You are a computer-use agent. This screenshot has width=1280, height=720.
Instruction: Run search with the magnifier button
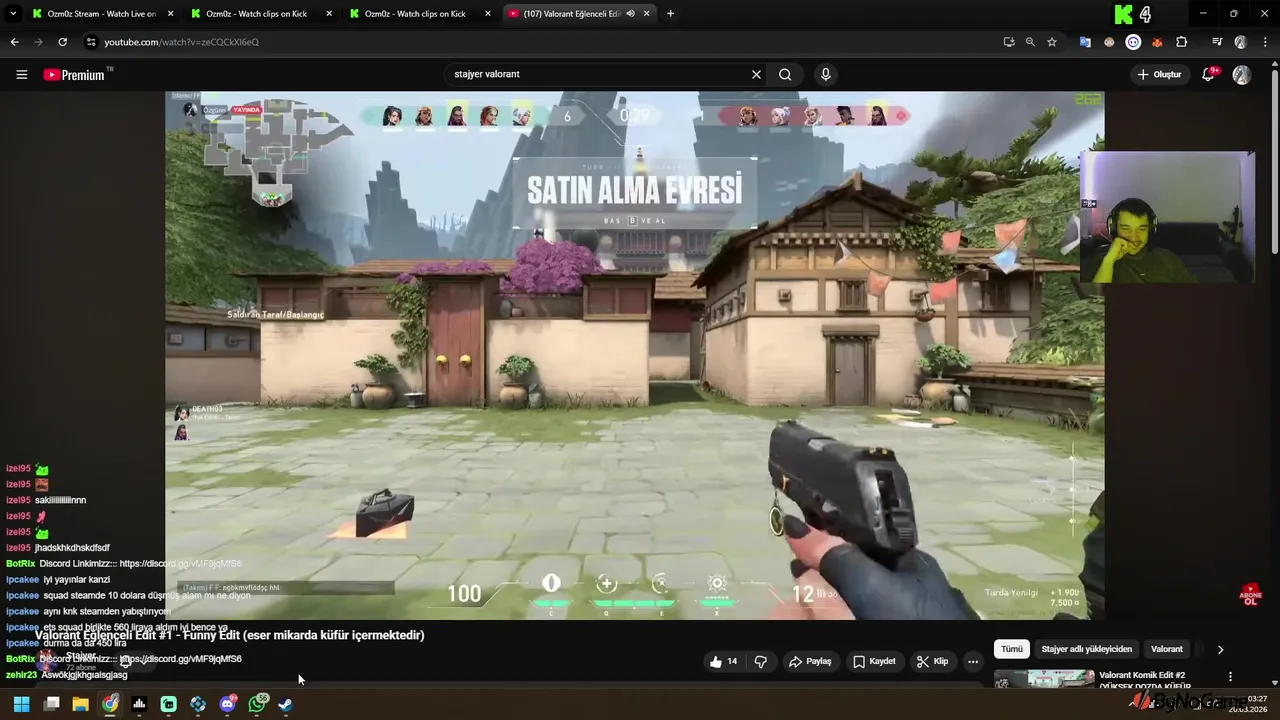[785, 74]
